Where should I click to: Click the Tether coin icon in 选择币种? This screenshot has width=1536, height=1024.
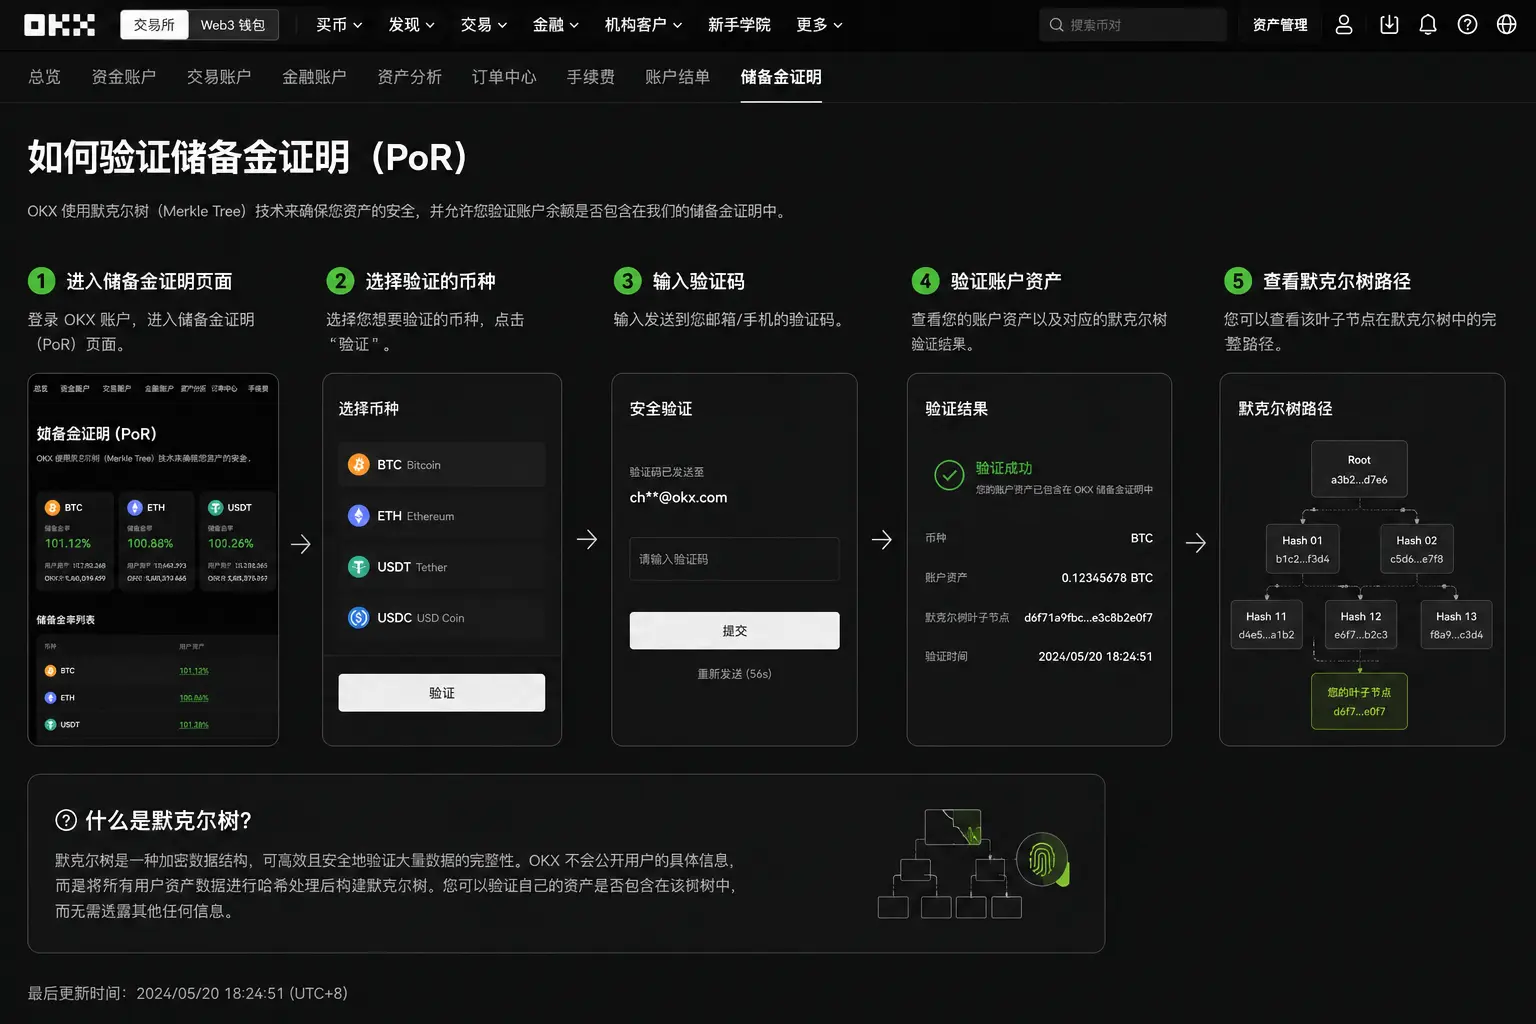click(358, 567)
